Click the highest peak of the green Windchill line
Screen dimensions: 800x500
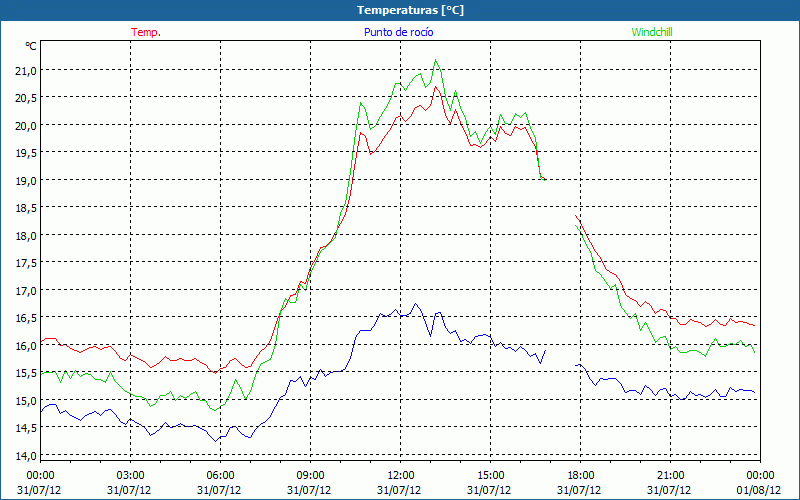tap(436, 61)
